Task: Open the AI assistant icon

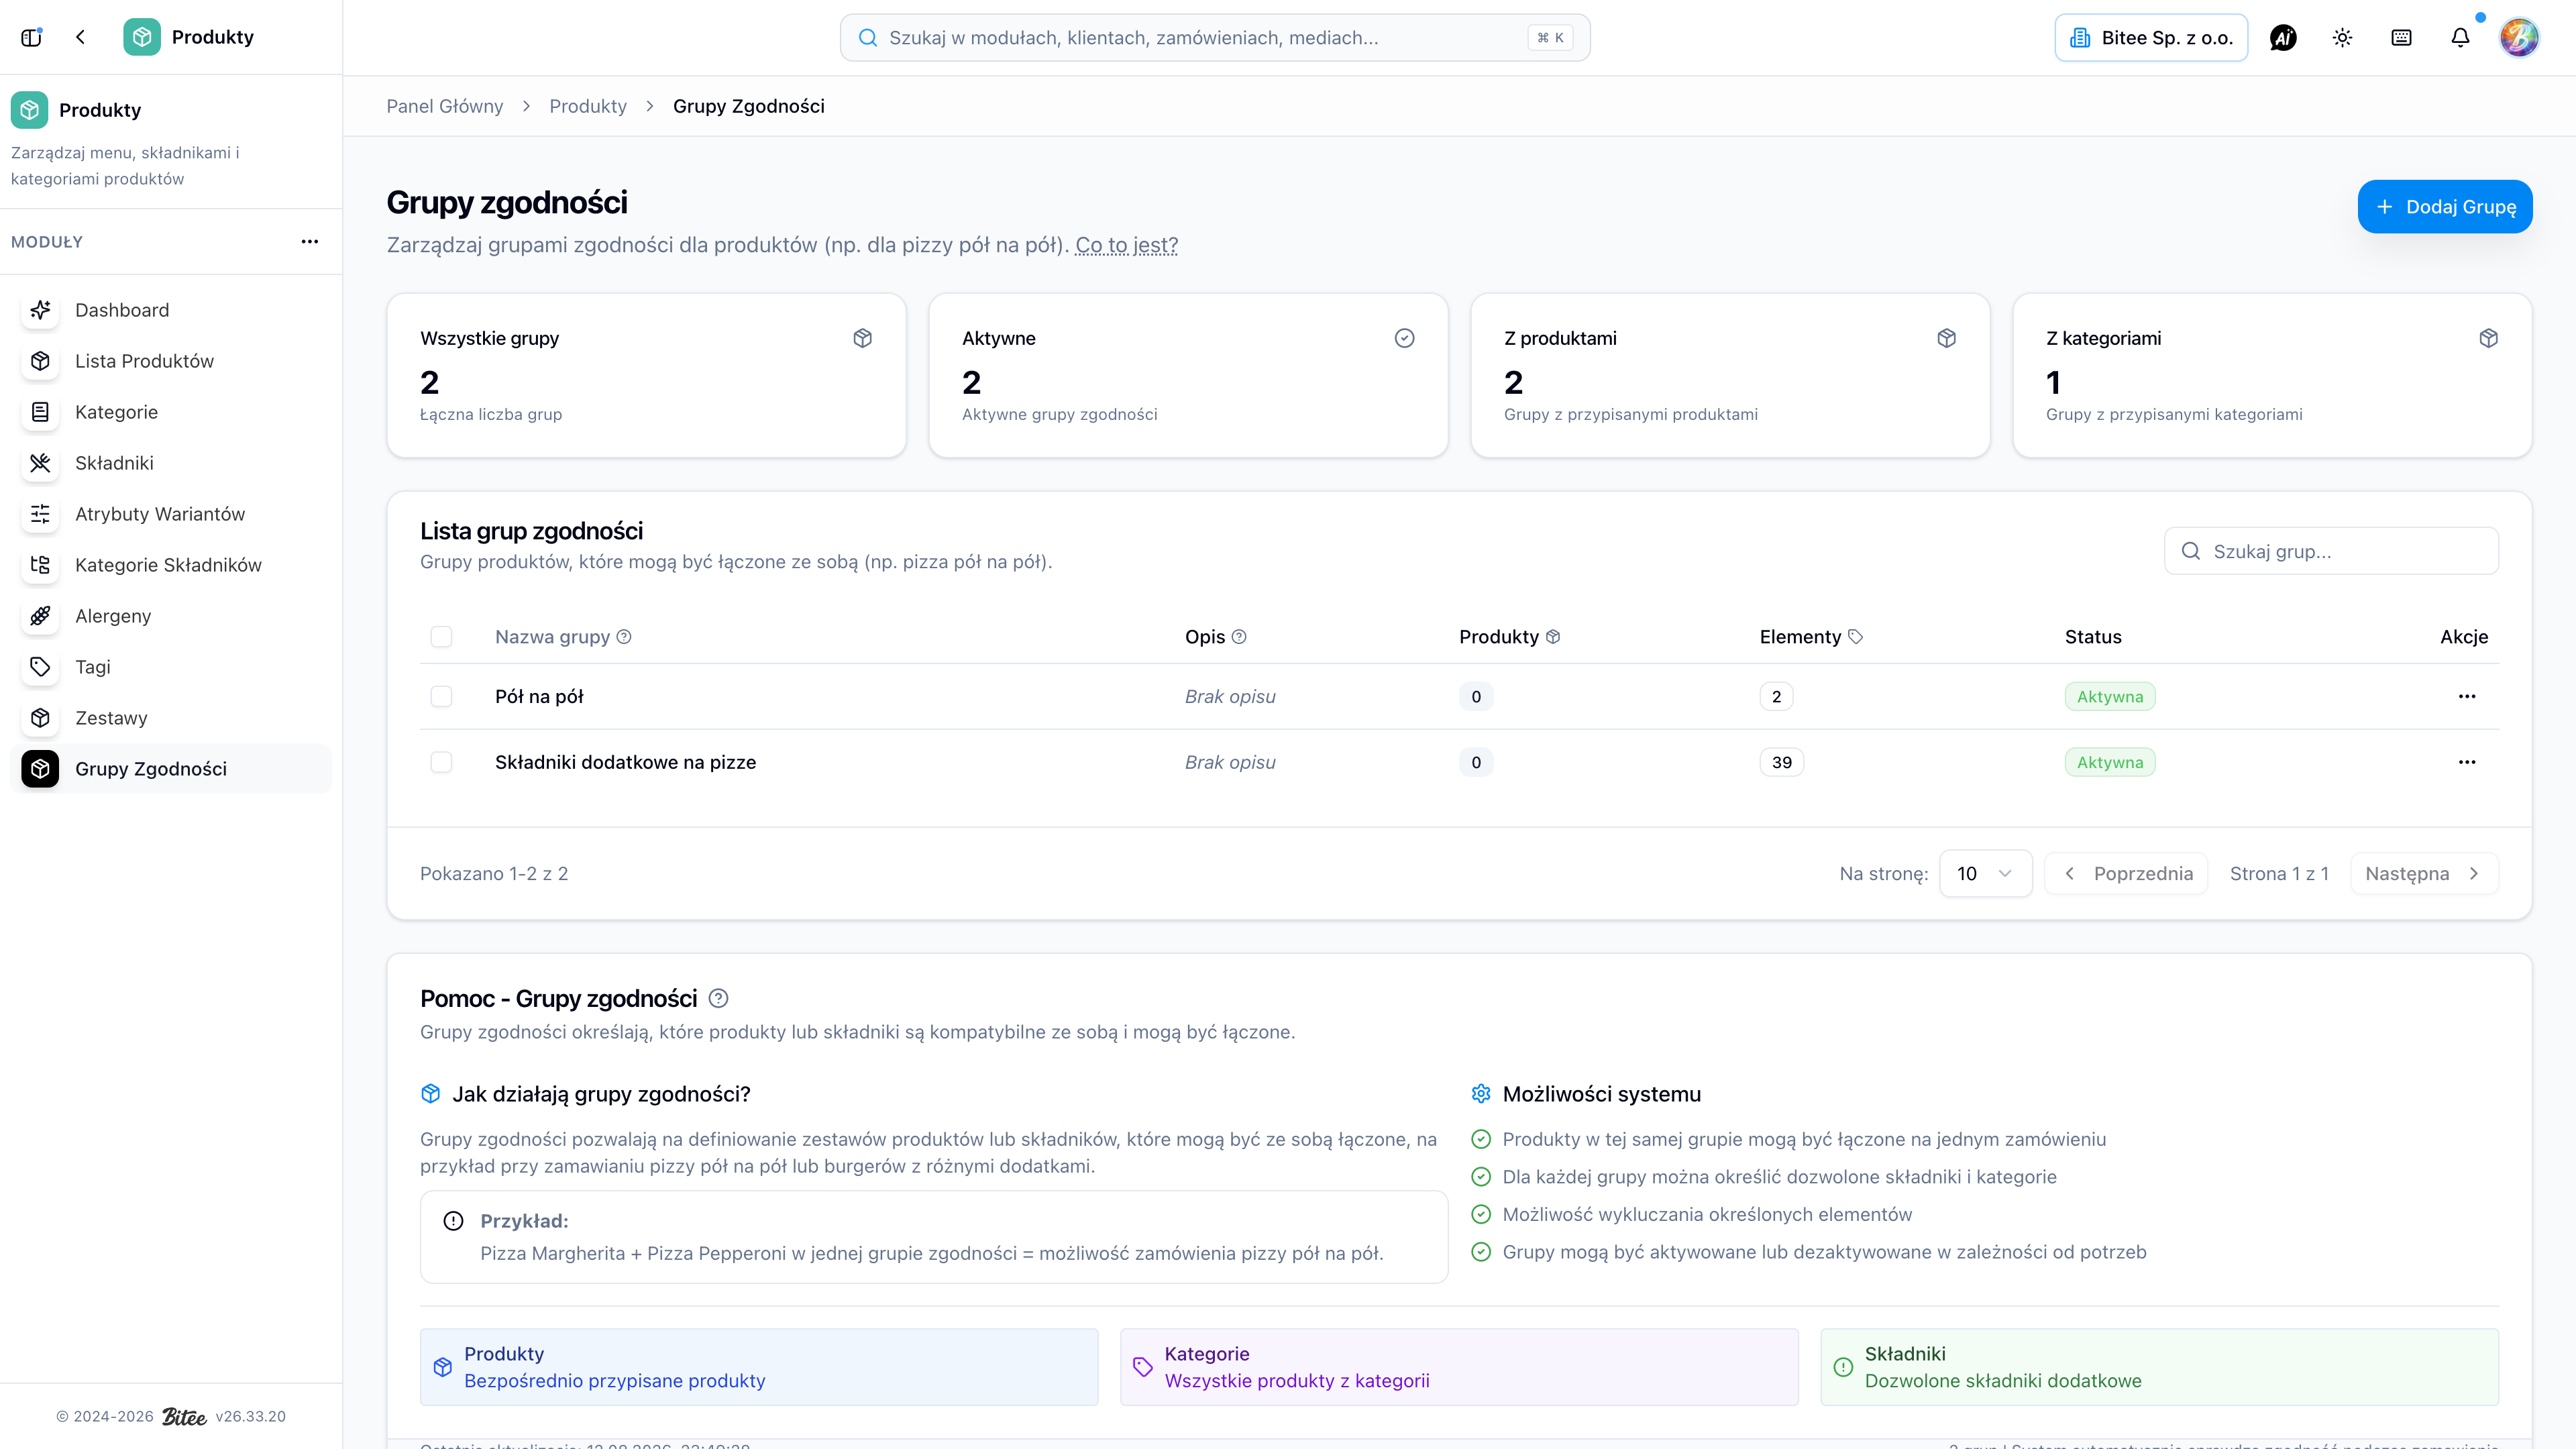Action: (2283, 38)
